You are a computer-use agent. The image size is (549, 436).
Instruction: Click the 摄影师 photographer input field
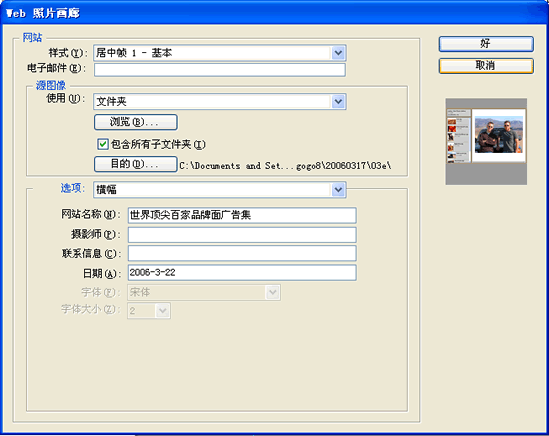(x=242, y=235)
